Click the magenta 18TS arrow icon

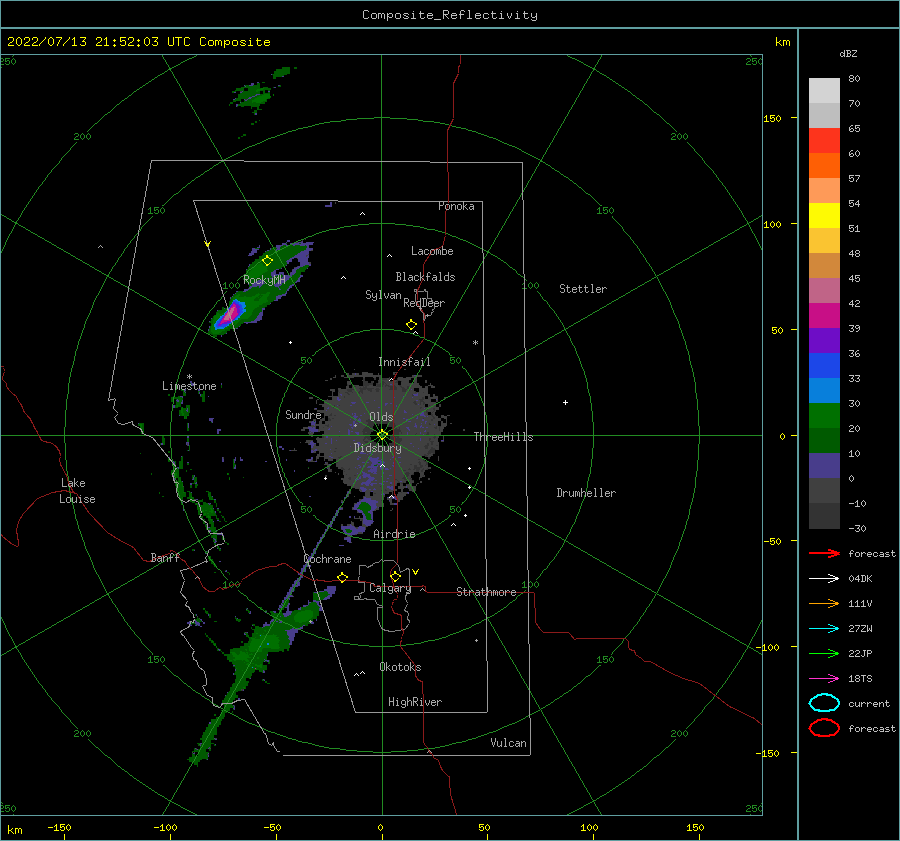point(824,679)
